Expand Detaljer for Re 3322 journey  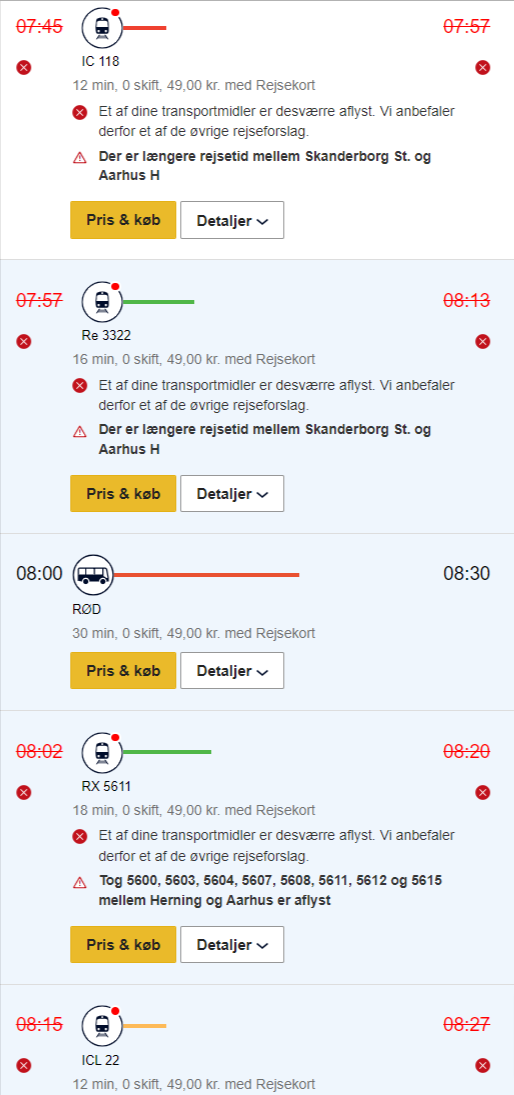tap(233, 494)
